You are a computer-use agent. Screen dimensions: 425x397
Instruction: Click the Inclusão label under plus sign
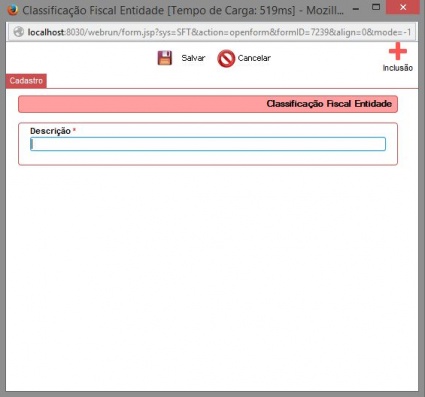tap(398, 68)
